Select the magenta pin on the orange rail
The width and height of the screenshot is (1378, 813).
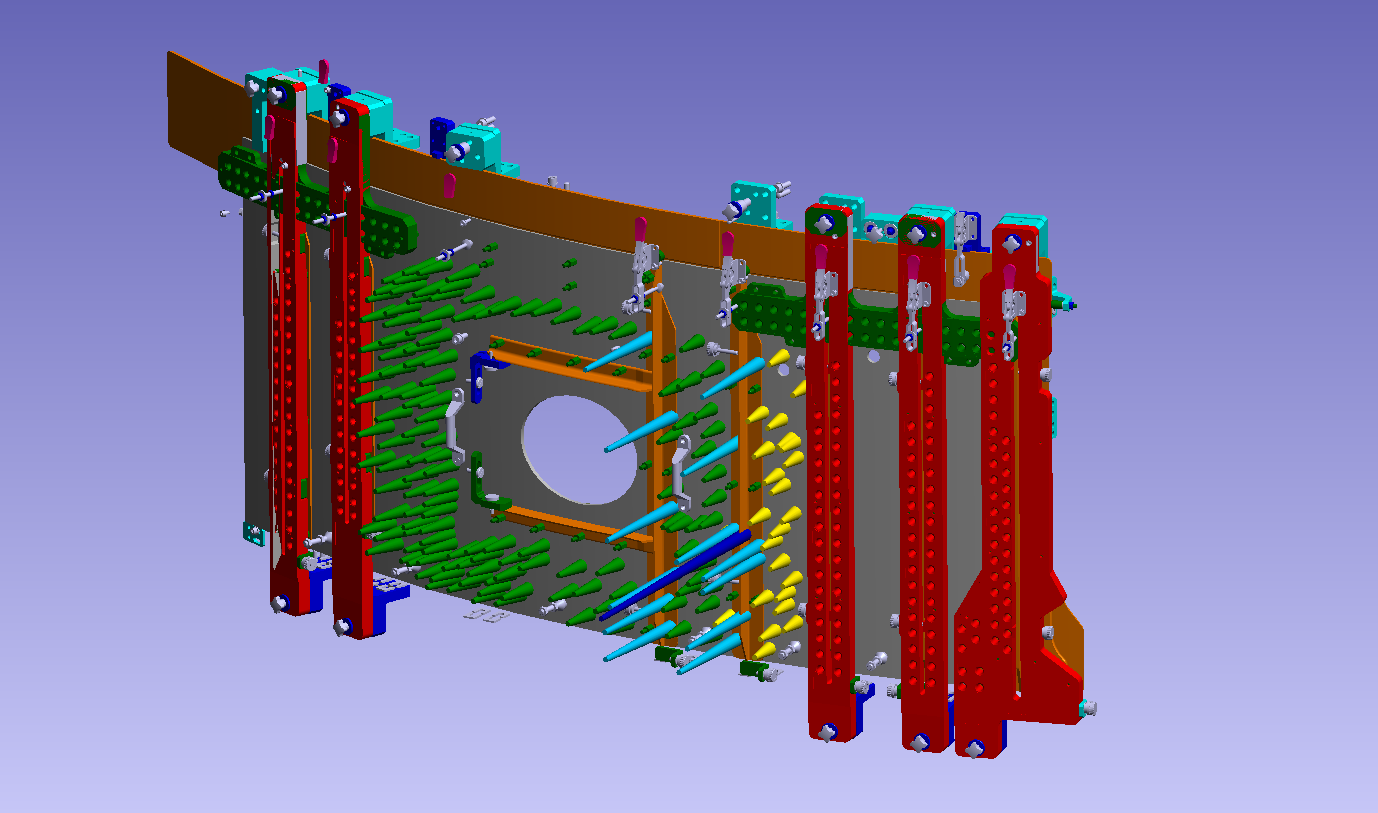(x=450, y=184)
